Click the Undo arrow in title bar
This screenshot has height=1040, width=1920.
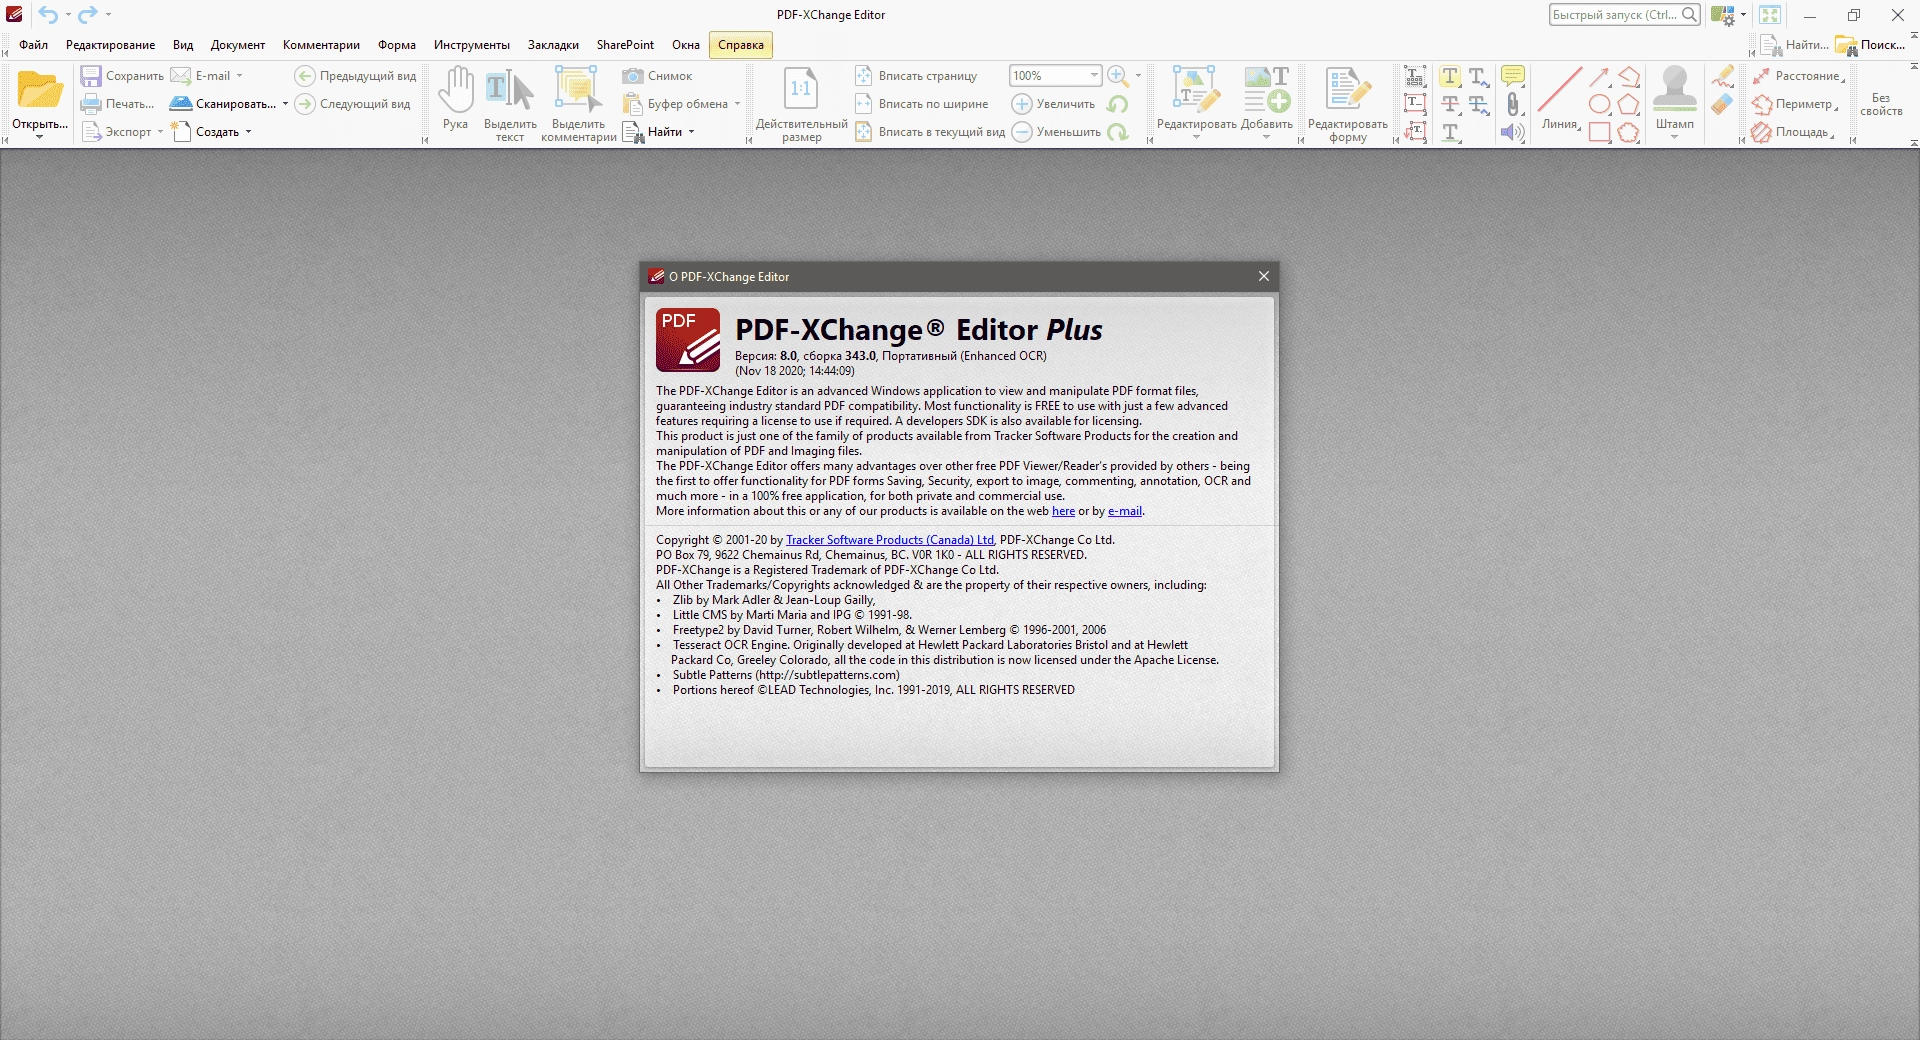pyautogui.click(x=48, y=15)
